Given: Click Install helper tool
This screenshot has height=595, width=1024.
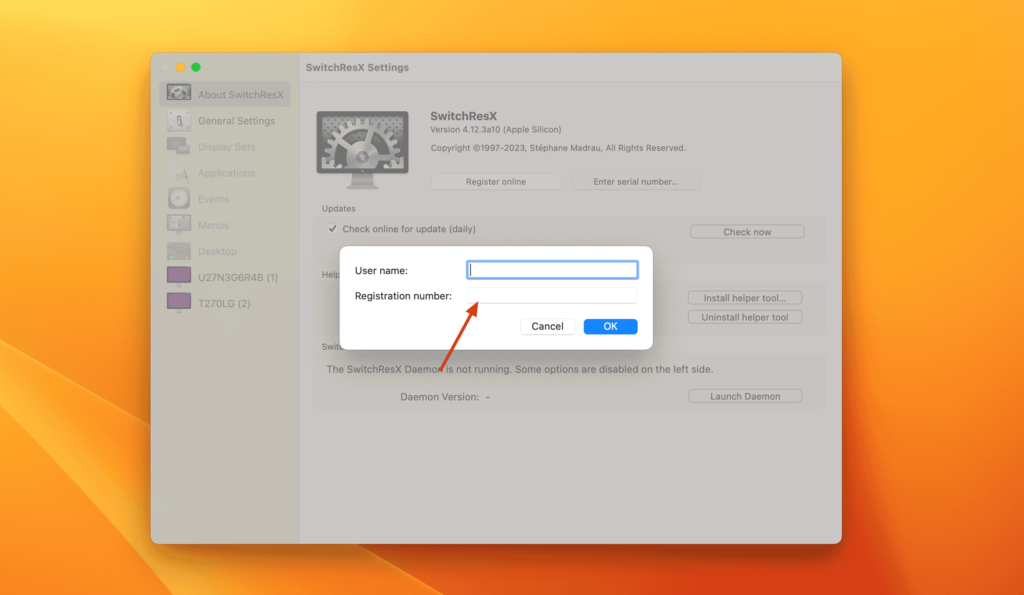Looking at the screenshot, I should pos(744,297).
